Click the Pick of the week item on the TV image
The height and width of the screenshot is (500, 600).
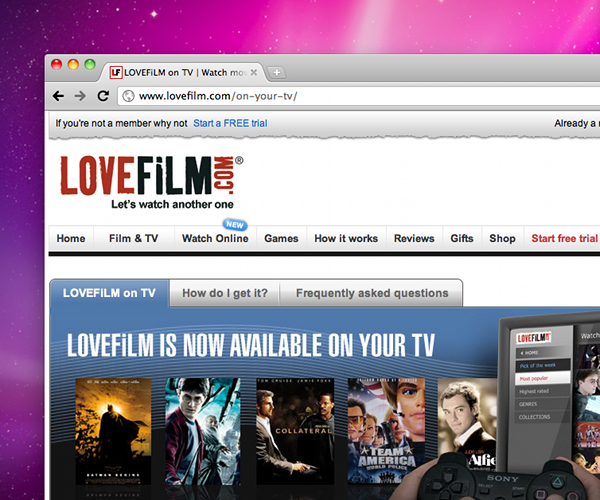tap(542, 365)
